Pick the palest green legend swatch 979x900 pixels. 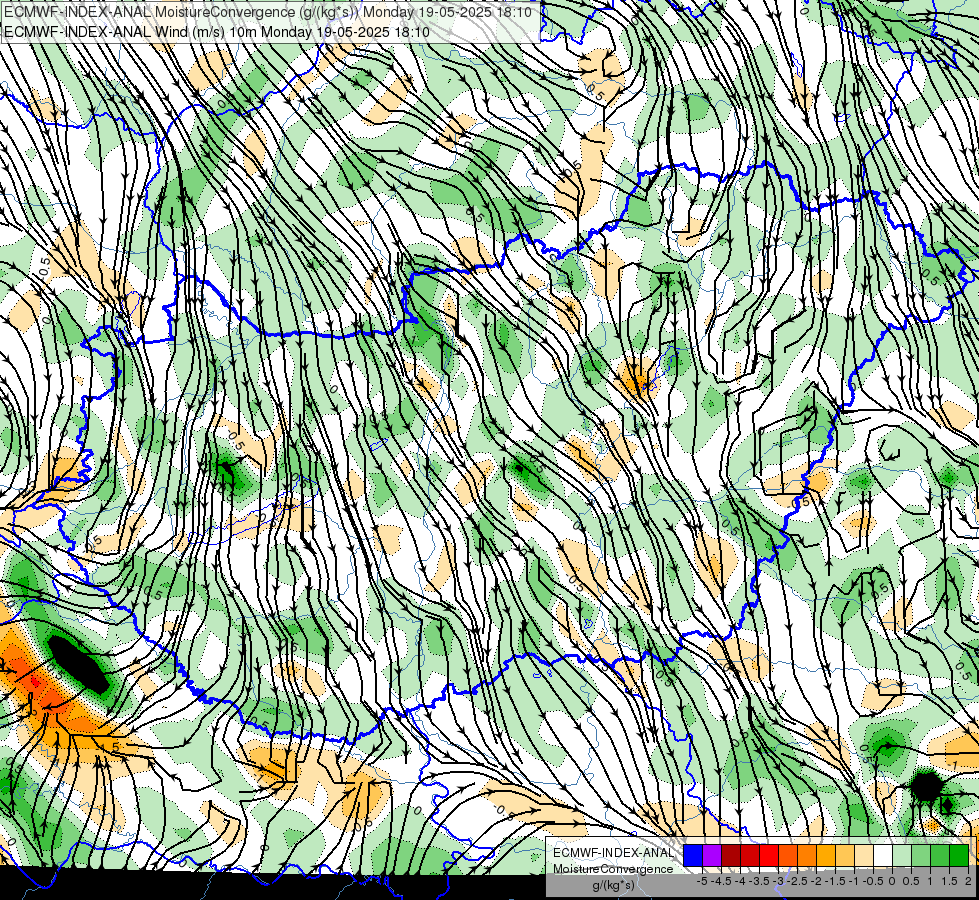pyautogui.click(x=902, y=855)
